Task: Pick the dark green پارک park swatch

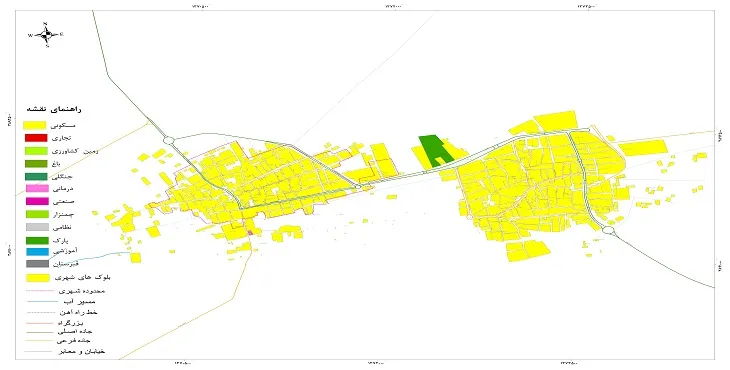Action: 37,241
